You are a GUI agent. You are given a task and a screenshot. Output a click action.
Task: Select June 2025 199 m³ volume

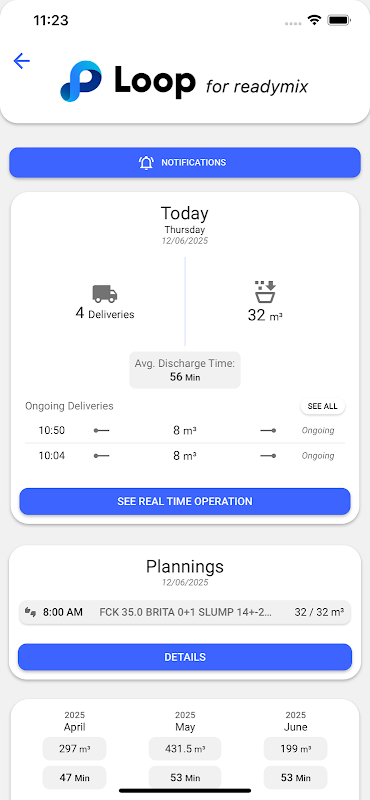pos(295,749)
